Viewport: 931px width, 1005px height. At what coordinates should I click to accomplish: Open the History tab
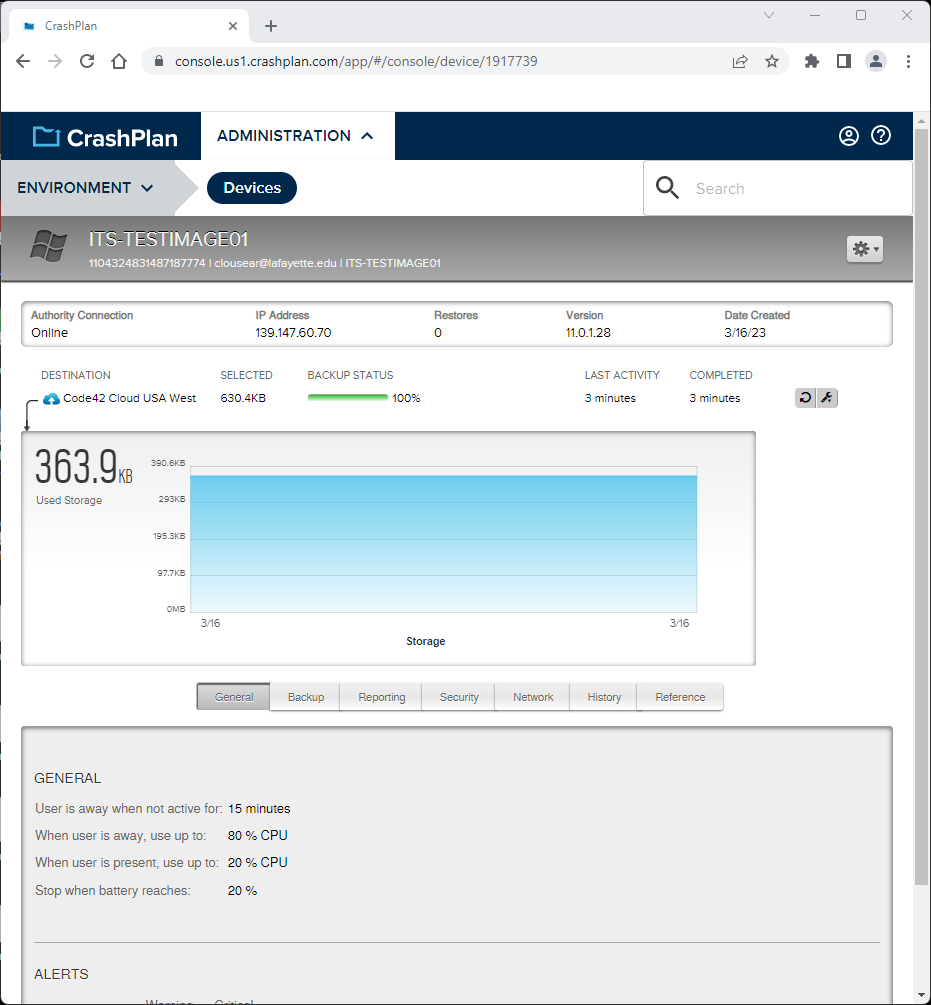[x=604, y=697]
